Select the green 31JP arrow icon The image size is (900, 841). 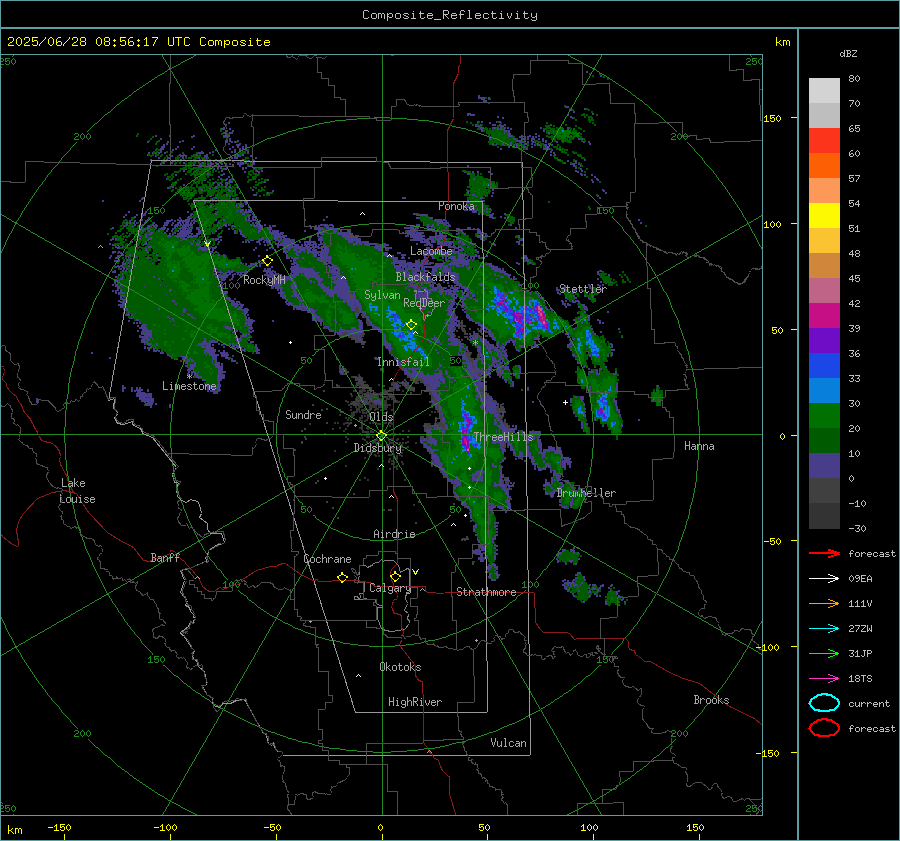(824, 653)
